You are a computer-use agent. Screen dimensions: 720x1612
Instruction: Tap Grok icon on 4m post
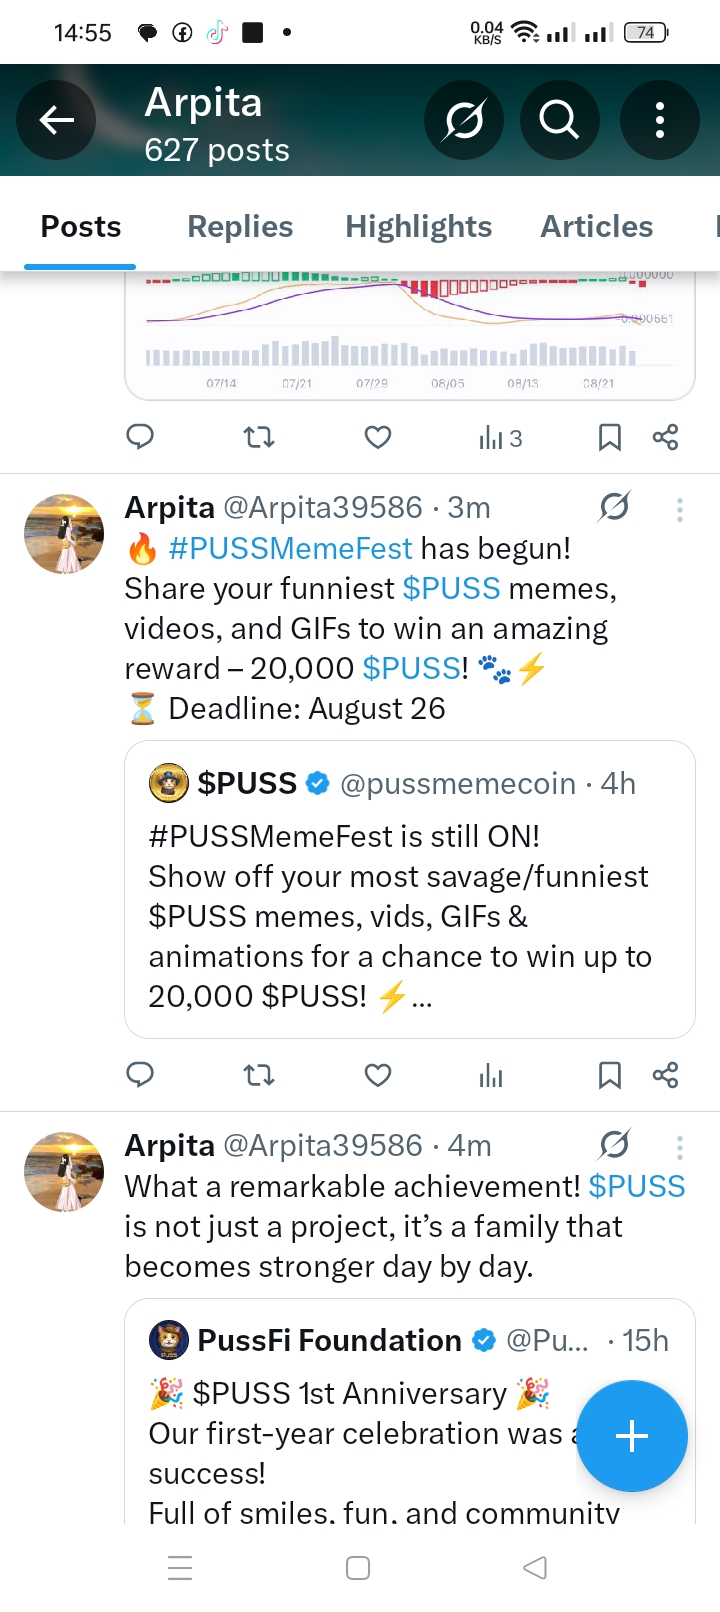[614, 1145]
